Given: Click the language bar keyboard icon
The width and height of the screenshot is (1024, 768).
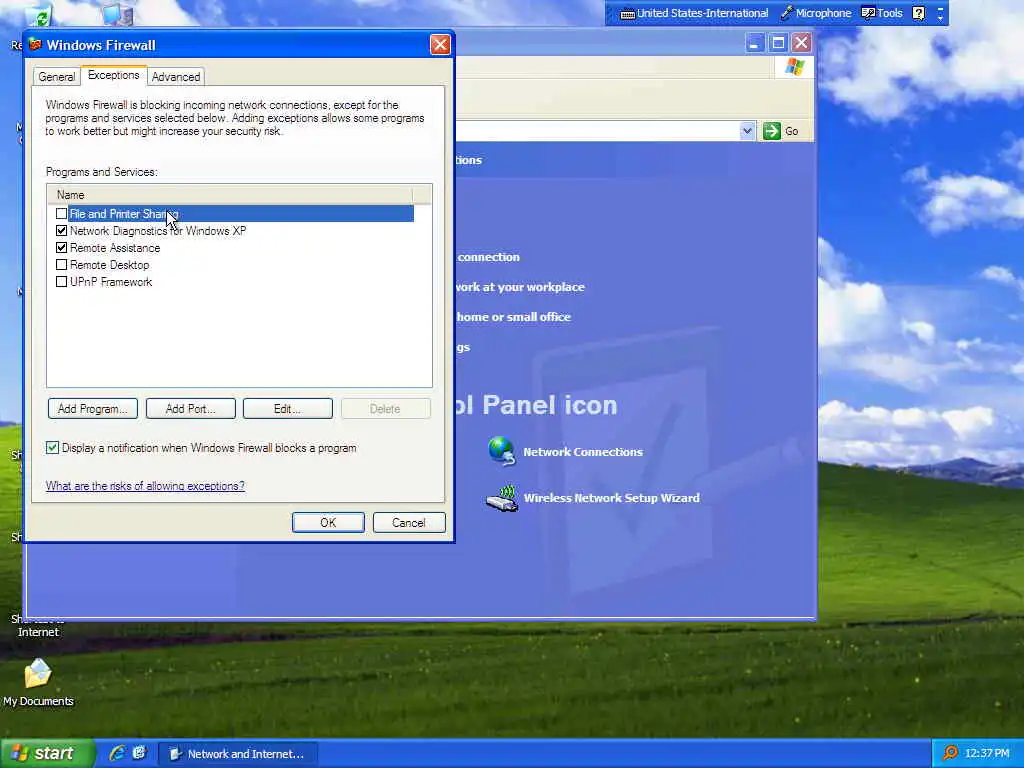Looking at the screenshot, I should 627,14.
